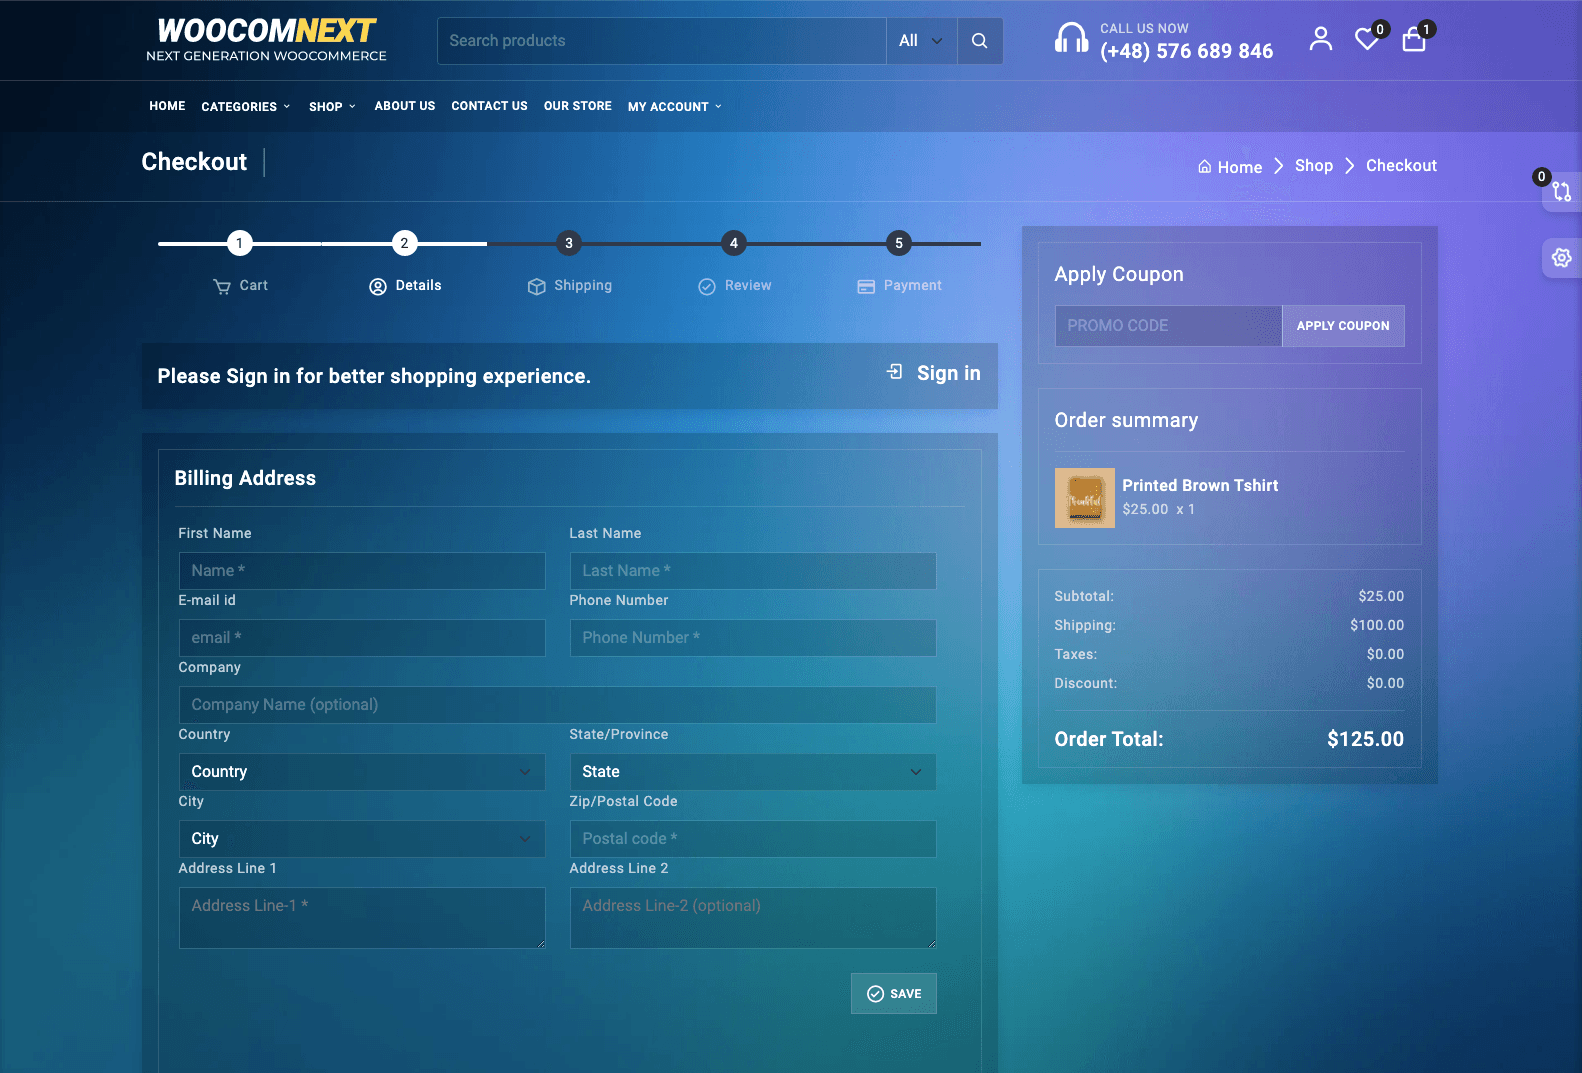
Task: Open the All search category dropdown
Action: pos(921,41)
